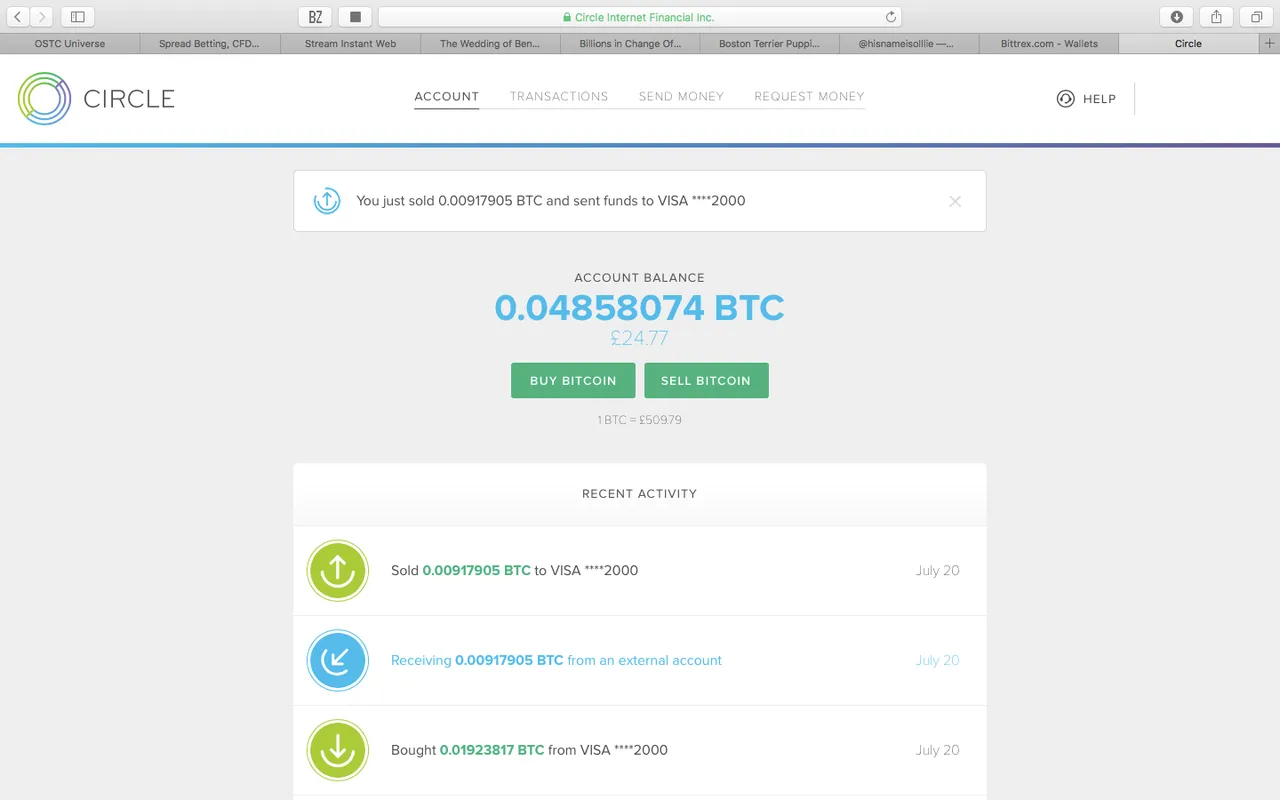Click the Circle logo

[96, 98]
